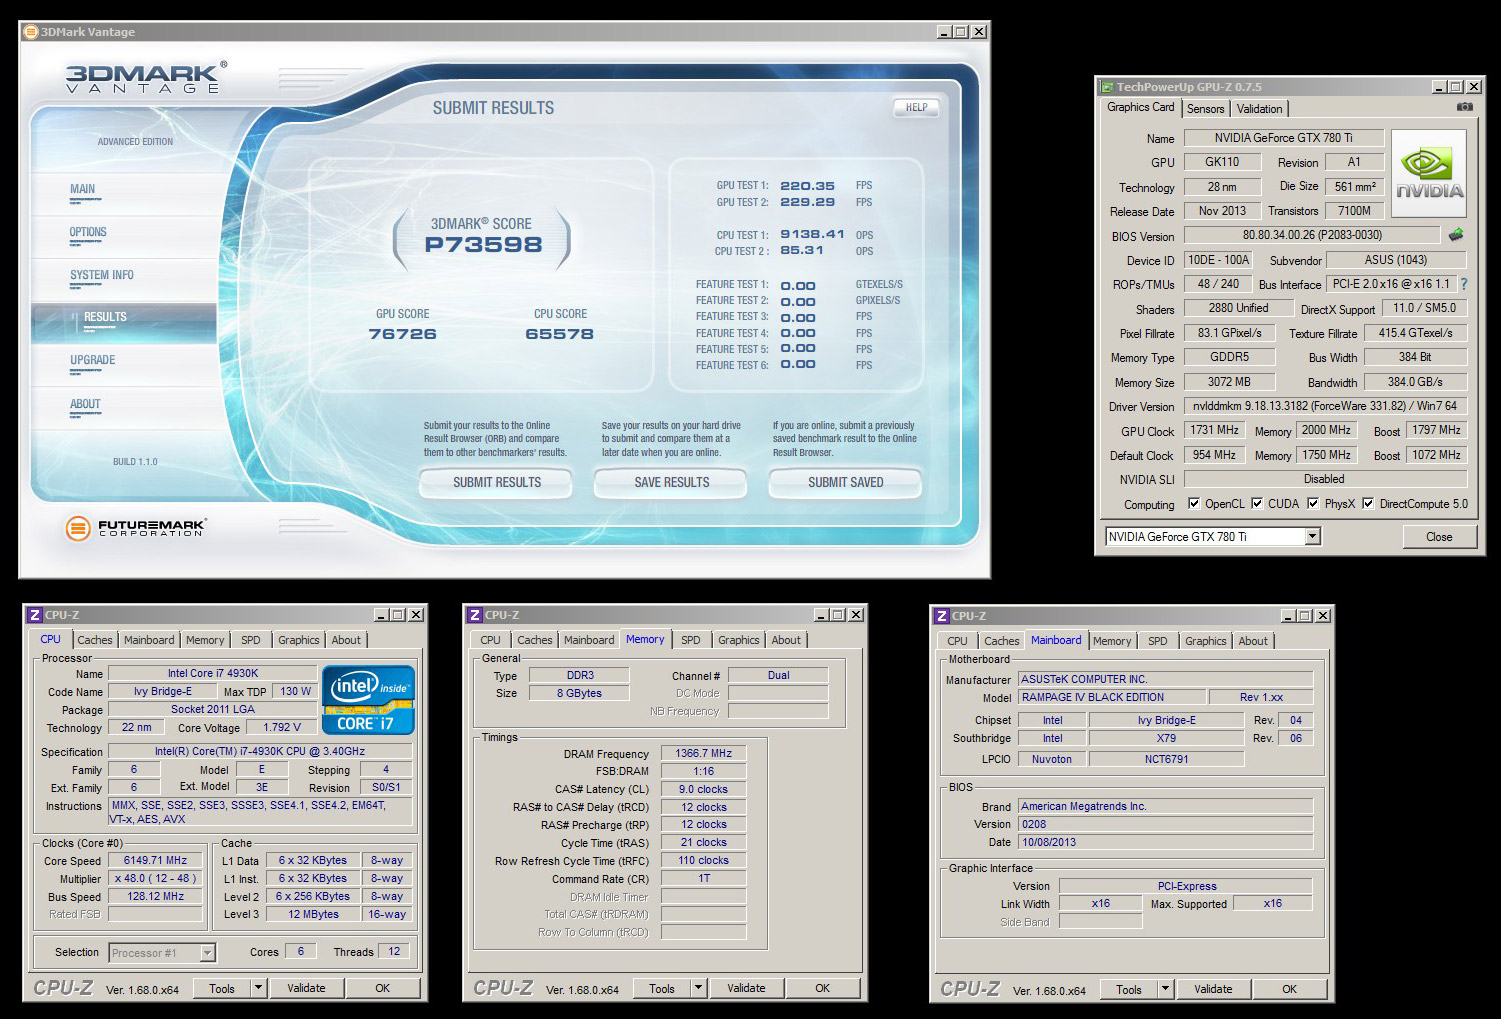The height and width of the screenshot is (1019, 1501).
Task: Click the motherboard model RAMPAGE IV BLACK EDITION
Action: (x=1112, y=697)
